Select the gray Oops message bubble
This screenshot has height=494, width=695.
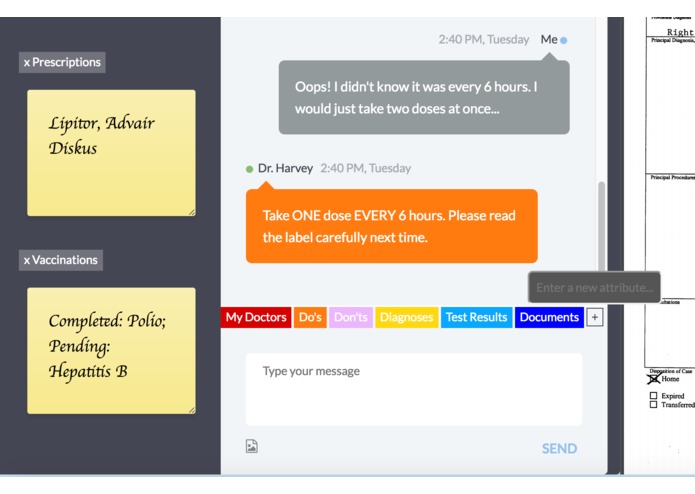[424, 97]
